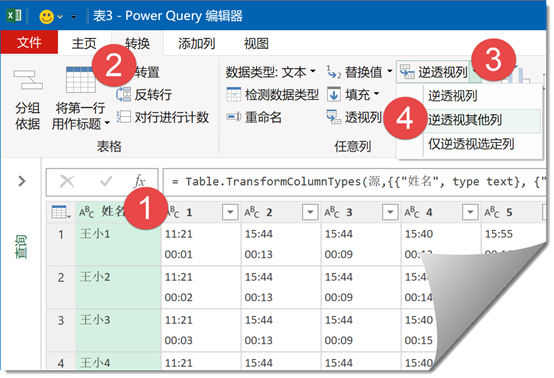Click the 分组依据 group-by icon

(28, 80)
